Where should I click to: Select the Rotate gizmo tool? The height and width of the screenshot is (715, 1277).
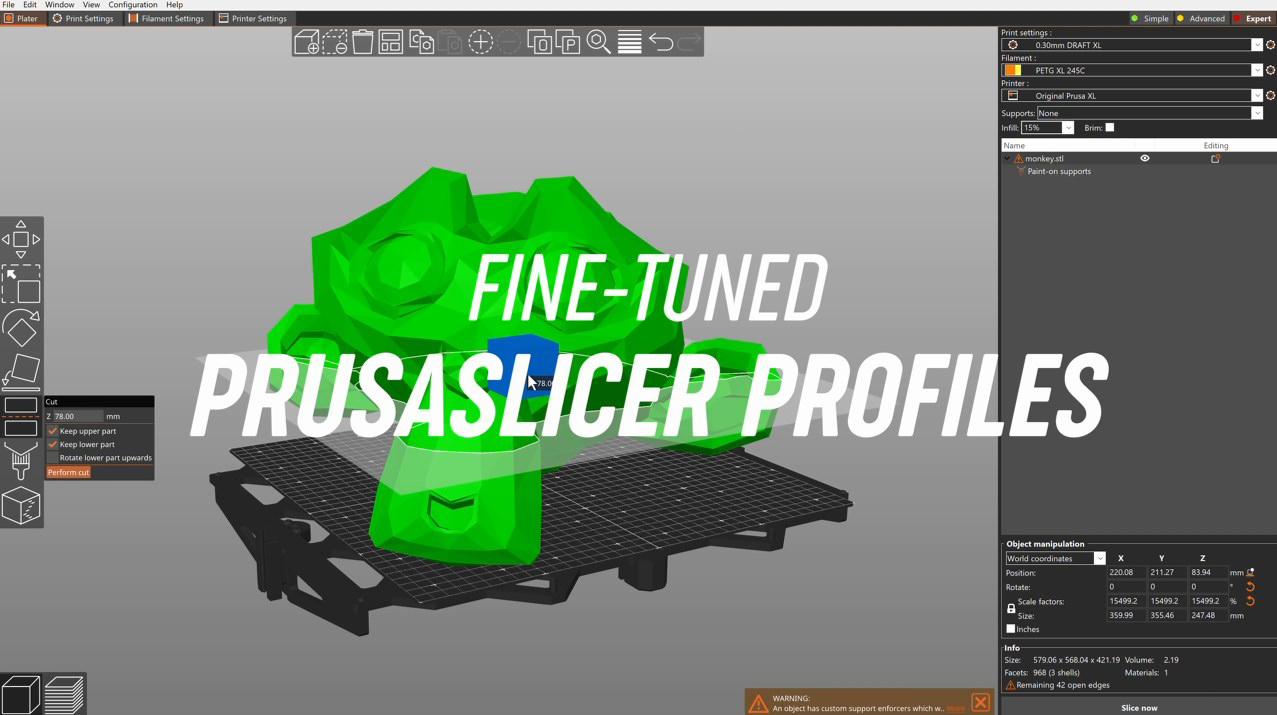point(21,327)
